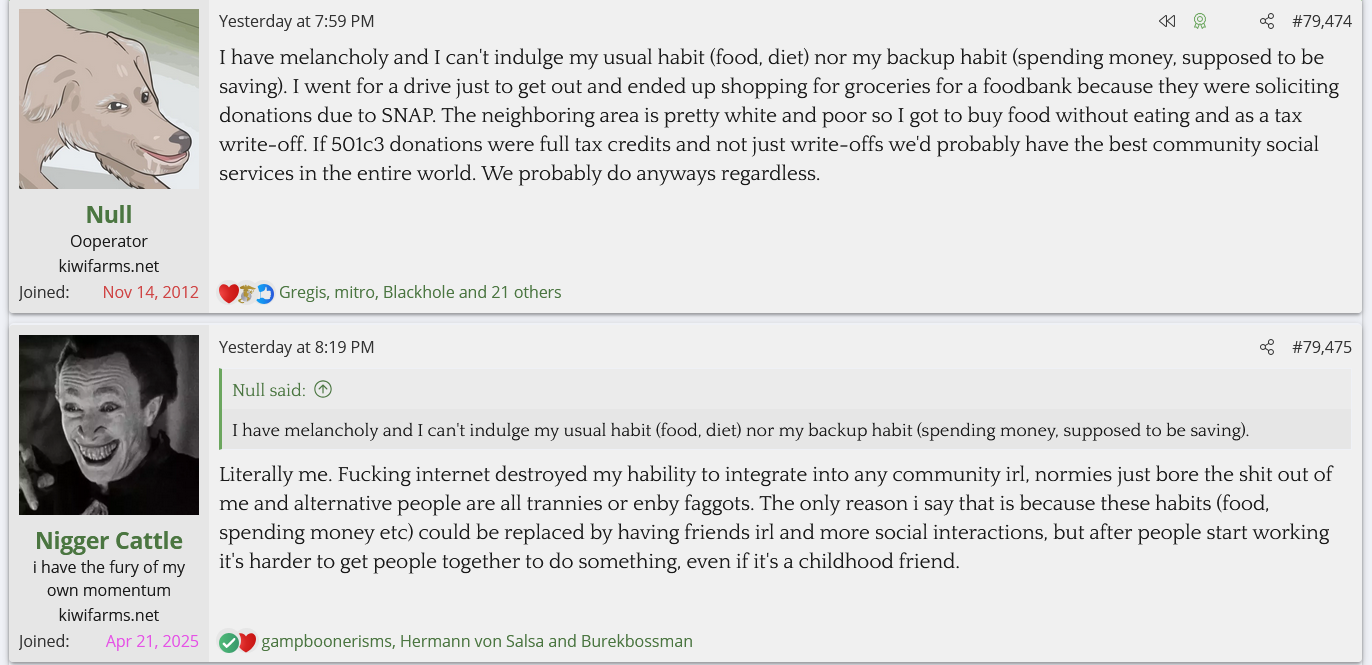
Task: Click the "Yesterday at 8:19 PM" timestamp
Action: point(297,347)
